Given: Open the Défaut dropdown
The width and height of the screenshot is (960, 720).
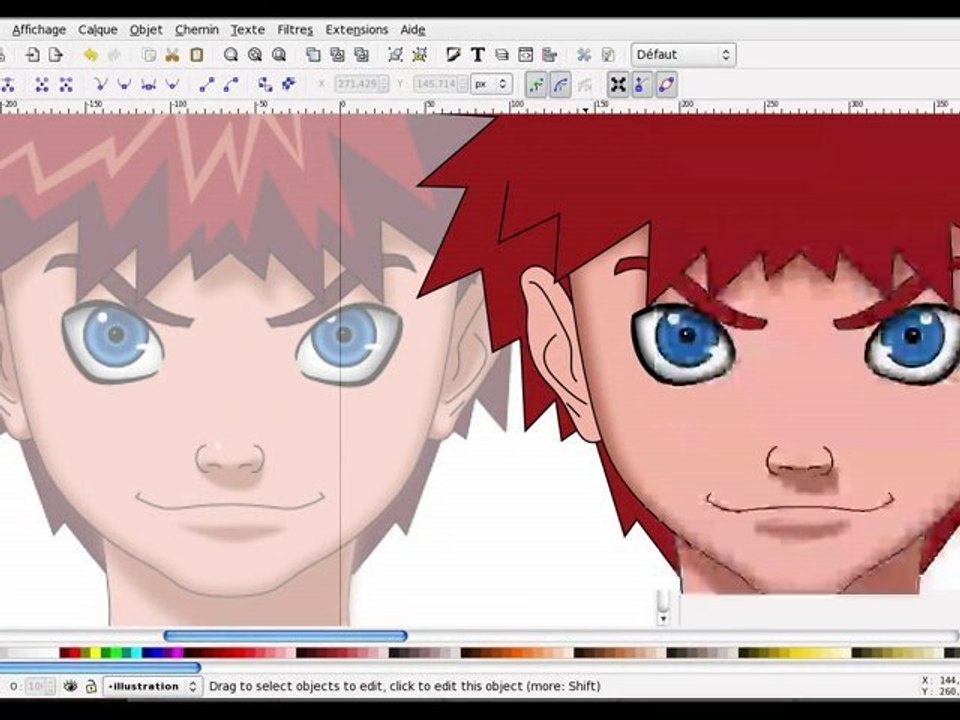Looking at the screenshot, I should [x=683, y=54].
